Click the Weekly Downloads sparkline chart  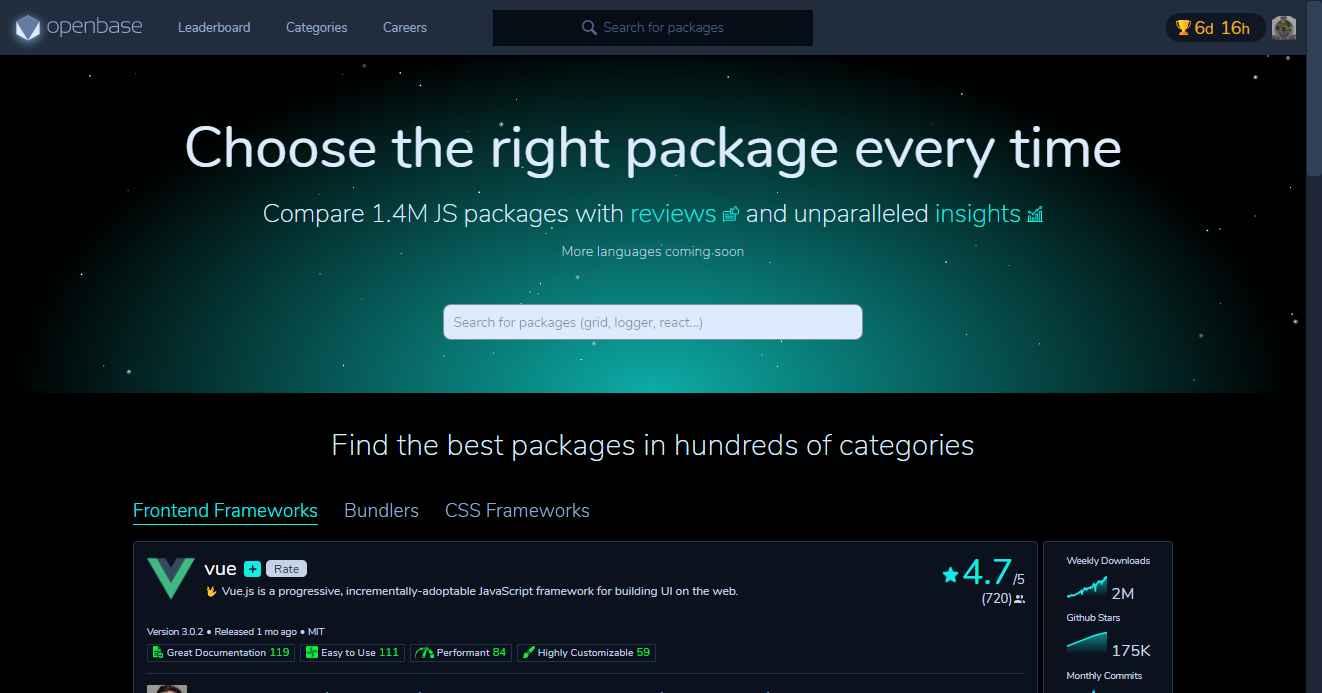click(x=1087, y=587)
